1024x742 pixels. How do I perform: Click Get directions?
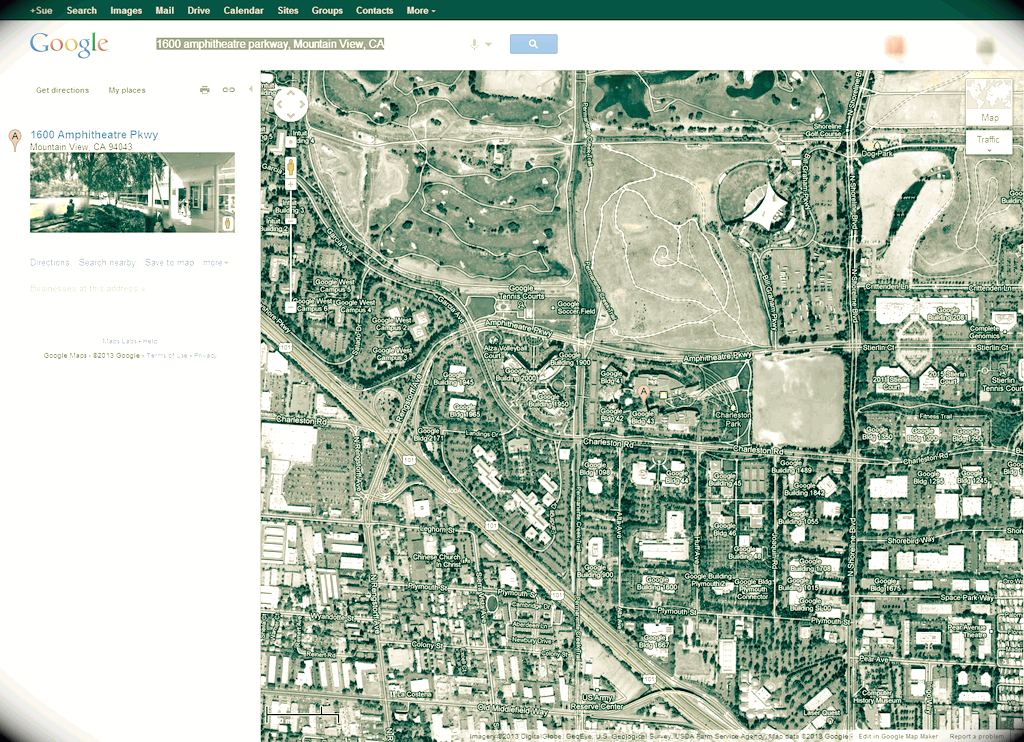click(x=63, y=90)
